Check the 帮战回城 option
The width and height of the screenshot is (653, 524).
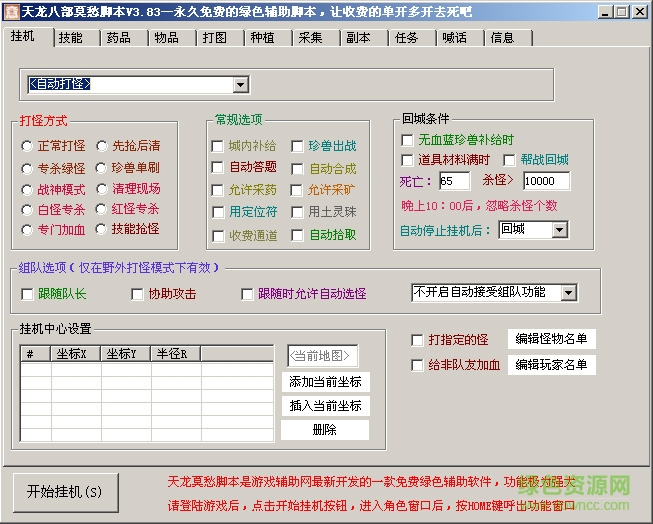509,160
